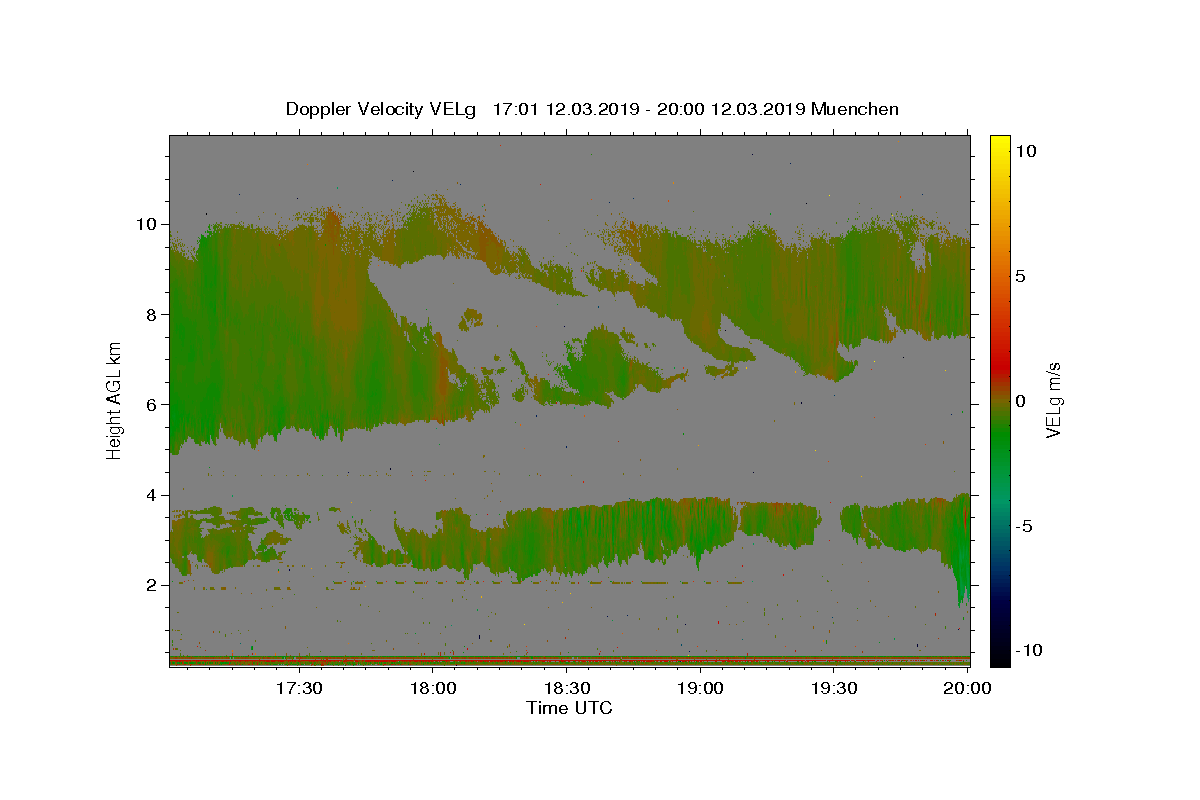Click the '18:00' time axis label
This screenshot has height=800, width=1200.
click(x=432, y=688)
